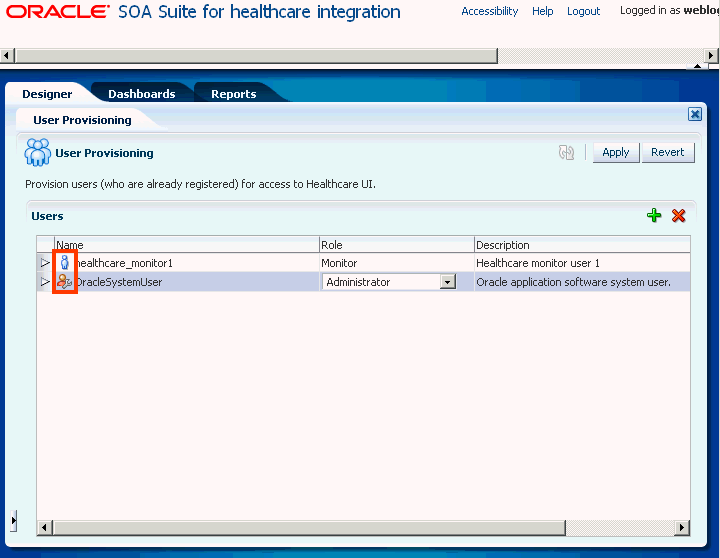The width and height of the screenshot is (720, 558).
Task: Select the healthcare_monitor1 user name
Action: tap(124, 263)
